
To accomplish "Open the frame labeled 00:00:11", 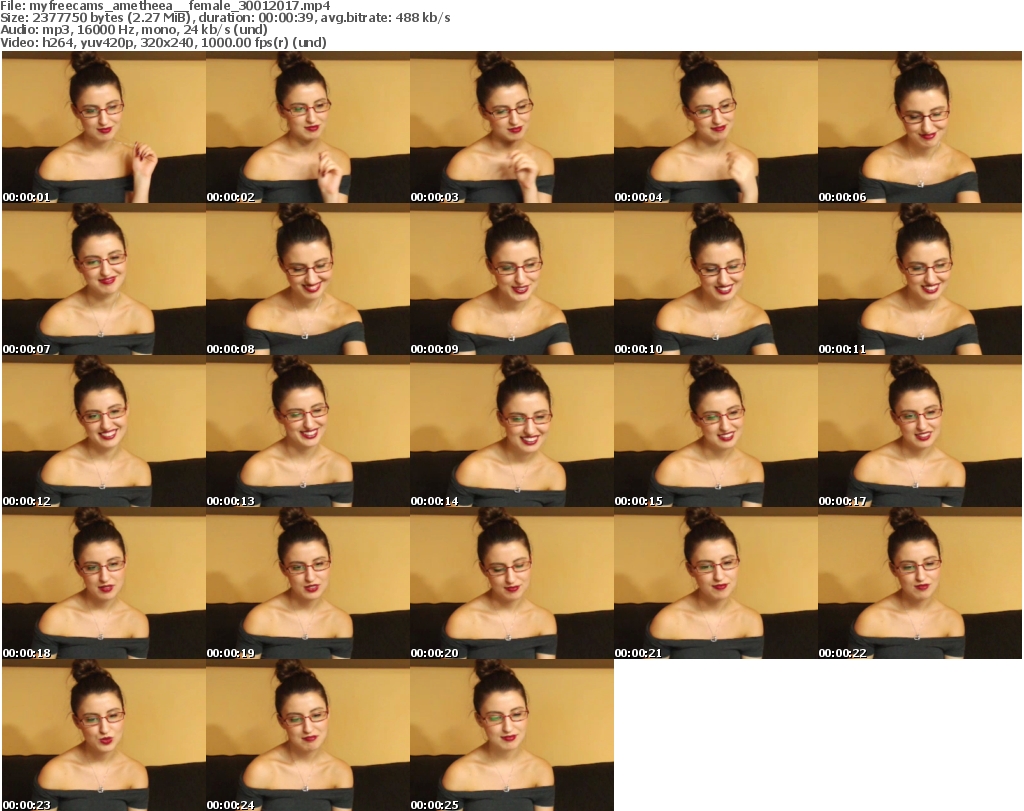I will tap(920, 279).
